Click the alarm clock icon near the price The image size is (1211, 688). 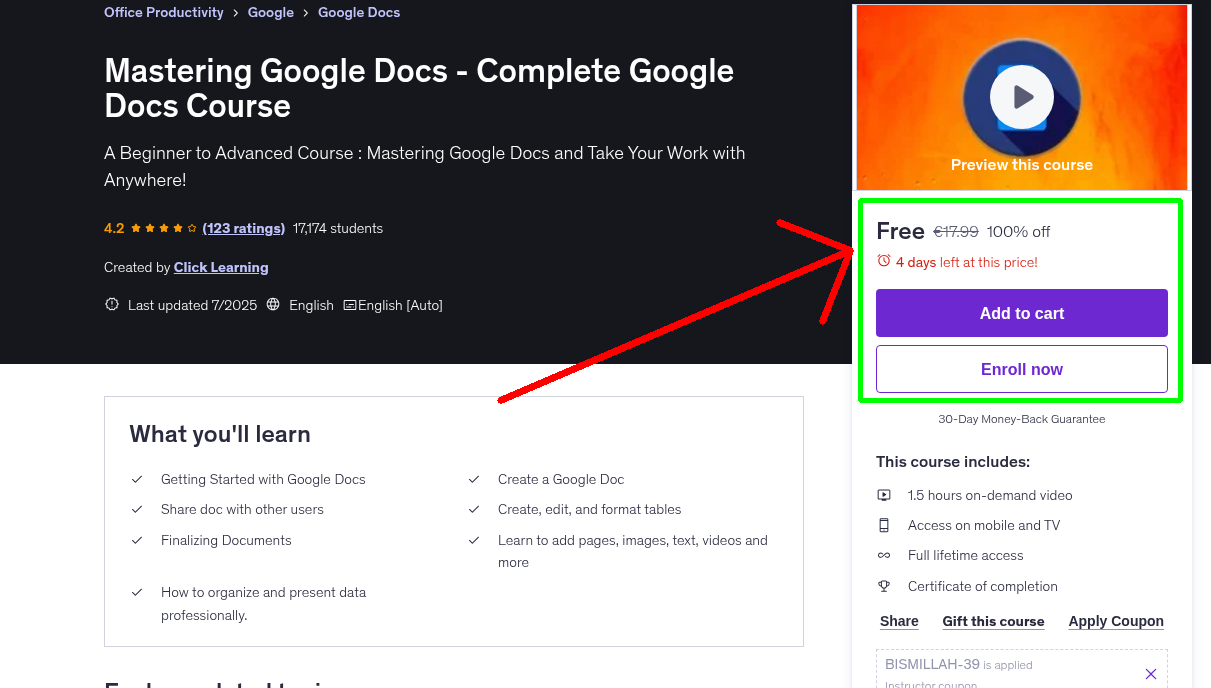(x=883, y=259)
